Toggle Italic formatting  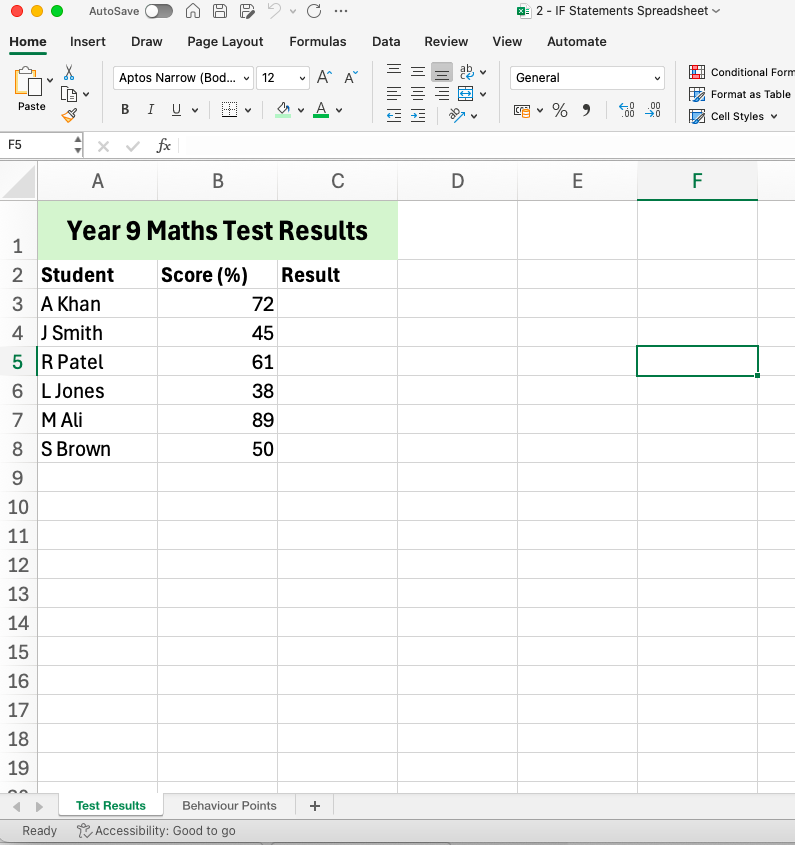[151, 110]
